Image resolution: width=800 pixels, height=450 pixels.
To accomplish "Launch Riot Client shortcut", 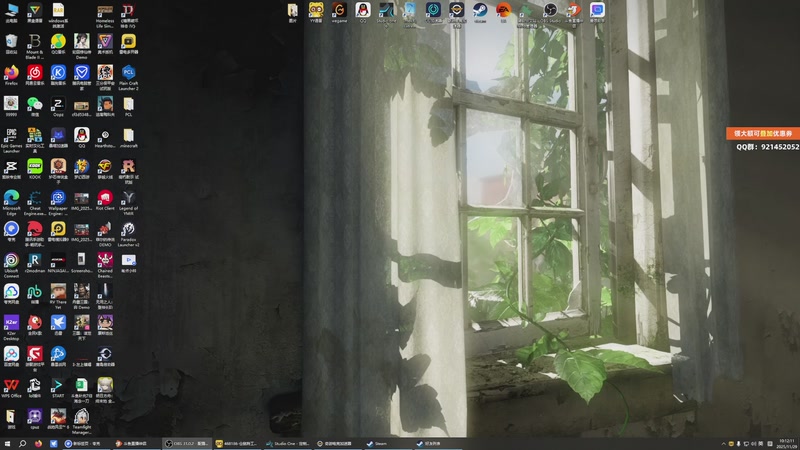I will (105, 200).
